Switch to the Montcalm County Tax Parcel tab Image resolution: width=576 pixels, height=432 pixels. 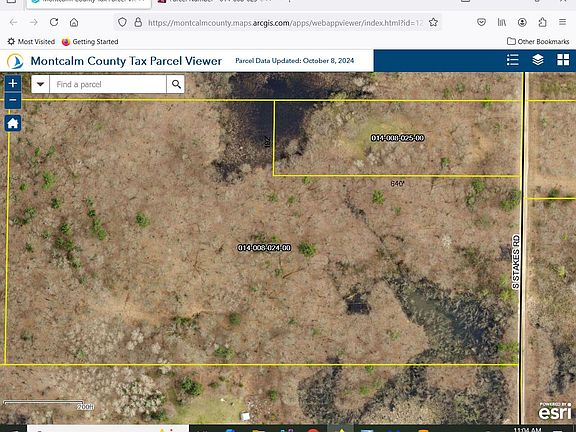coord(88,2)
